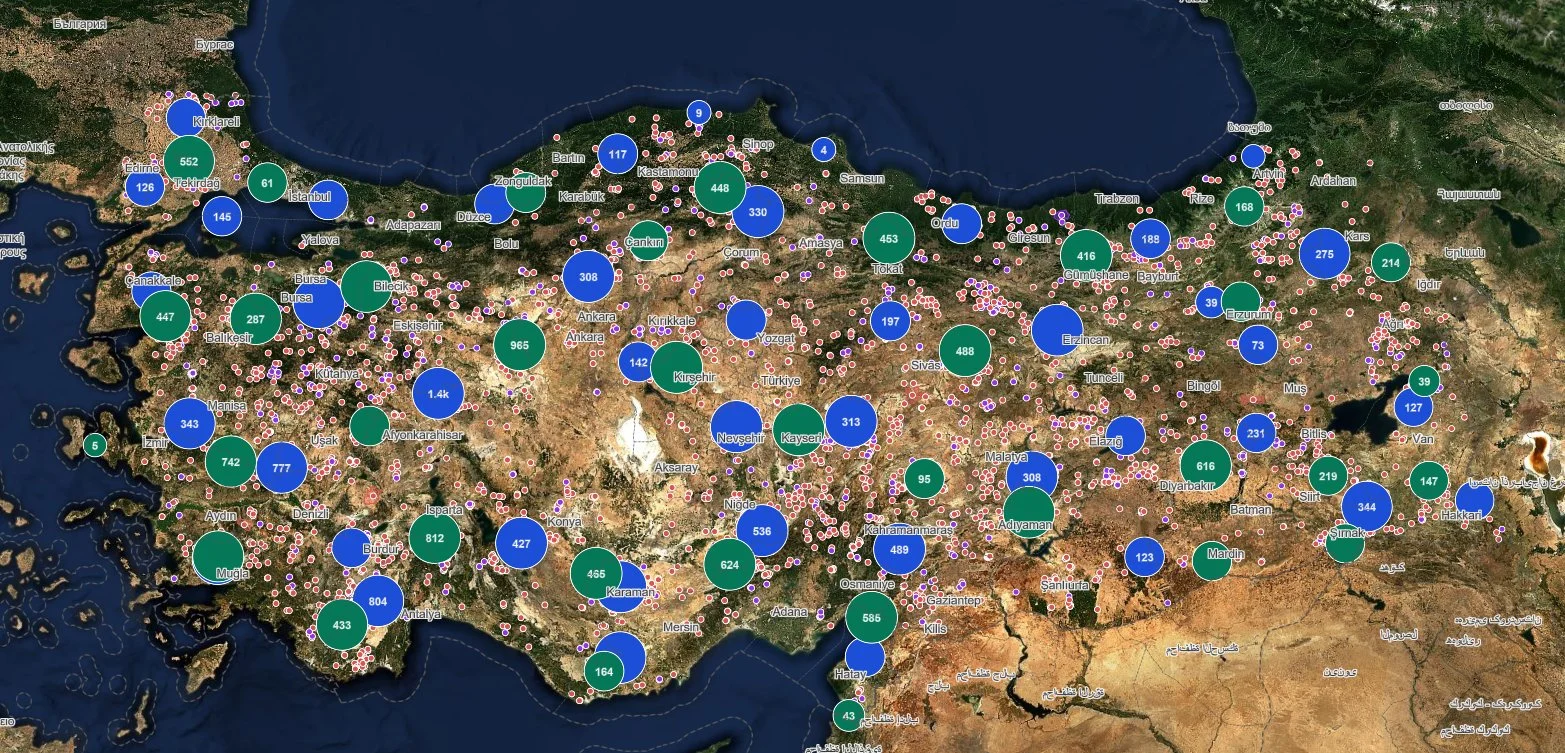Select the blue 343 cluster near Manisa
Screen dimensions: 1565x753
[x=190, y=424]
